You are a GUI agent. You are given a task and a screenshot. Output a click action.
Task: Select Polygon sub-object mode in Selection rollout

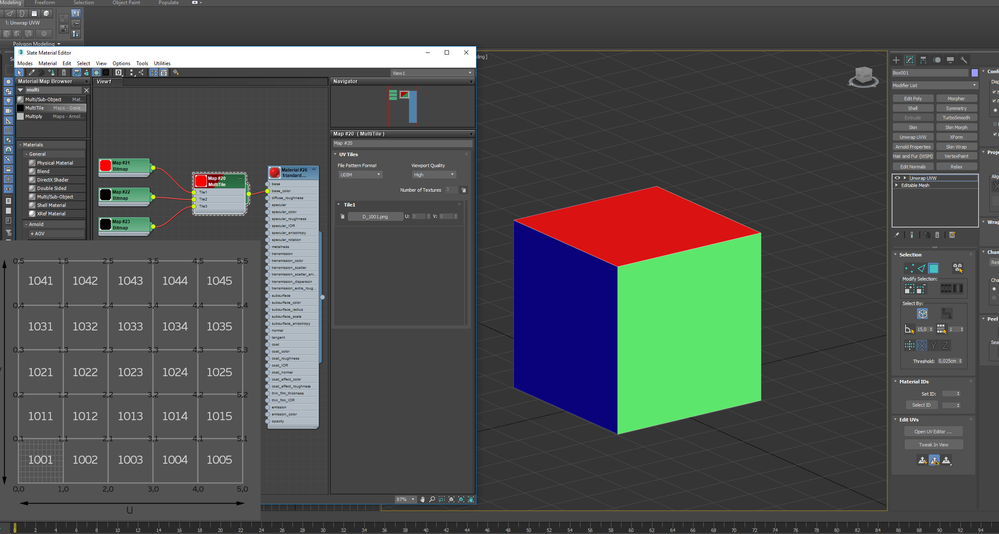[933, 268]
